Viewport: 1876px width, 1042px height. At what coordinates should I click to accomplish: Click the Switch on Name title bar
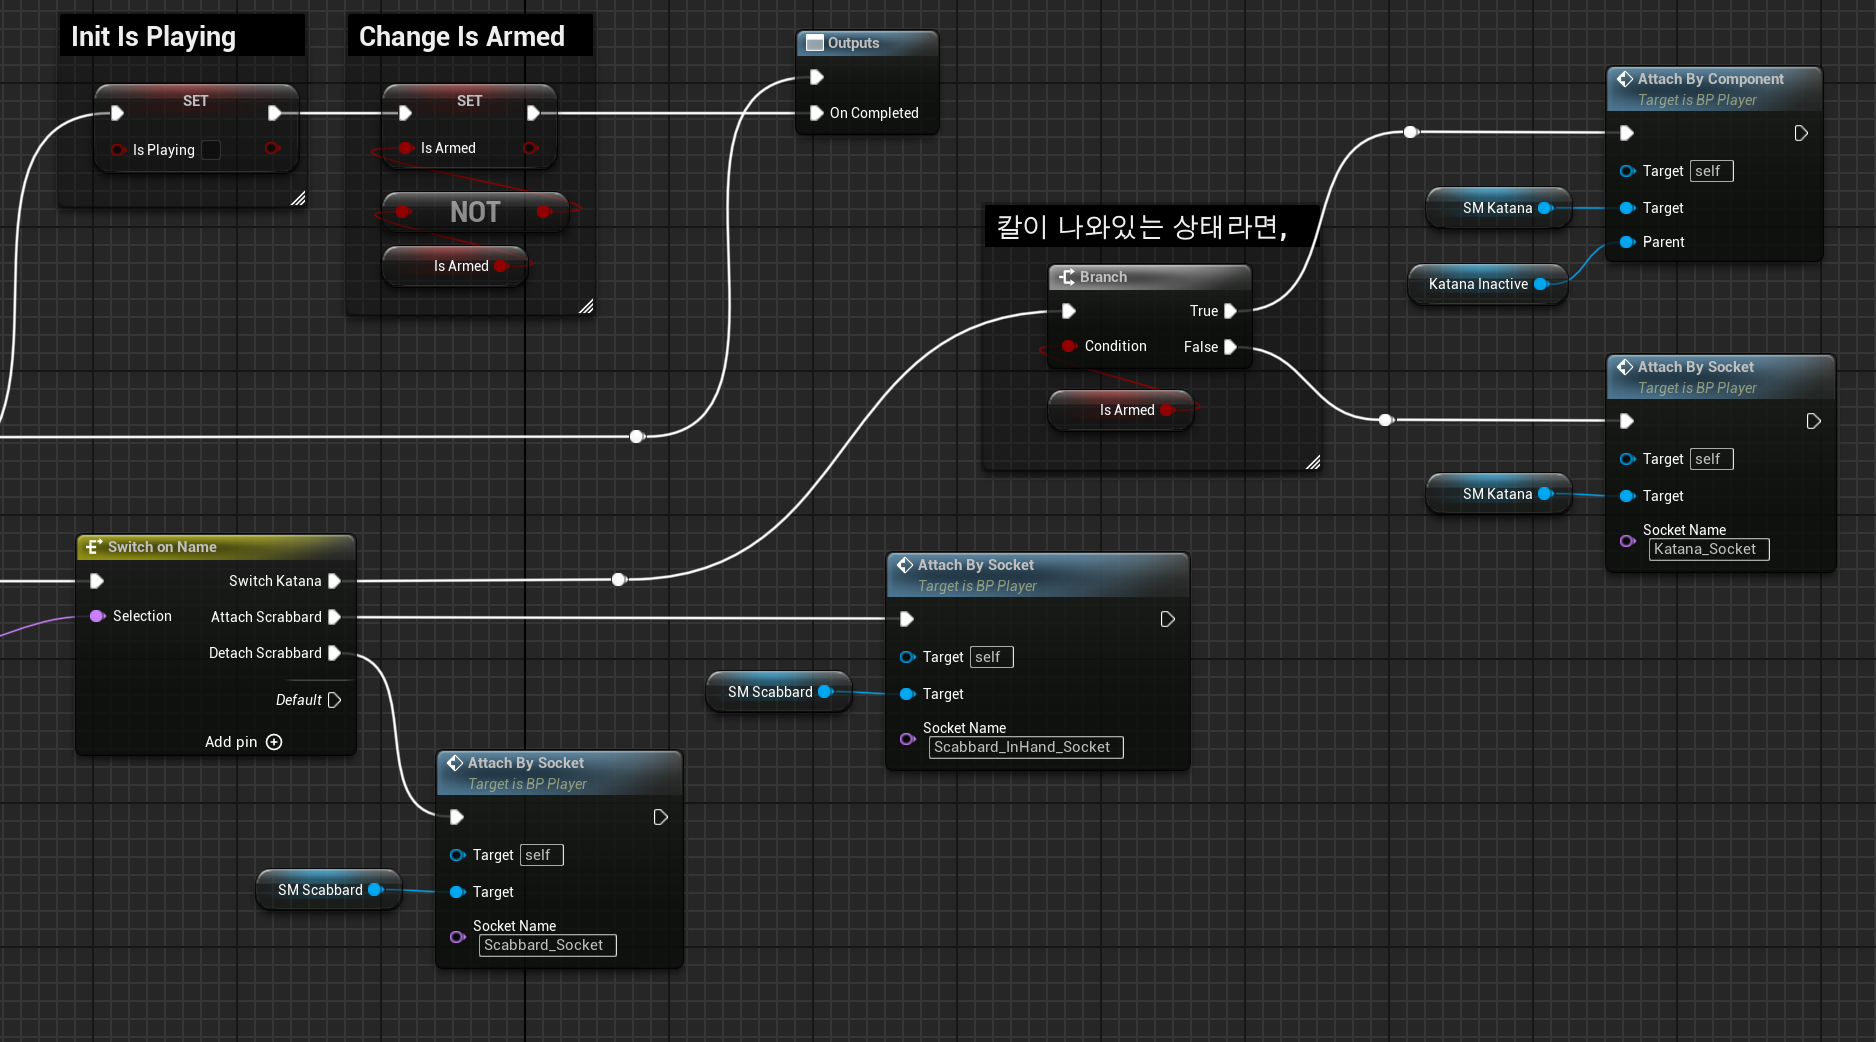coord(216,547)
